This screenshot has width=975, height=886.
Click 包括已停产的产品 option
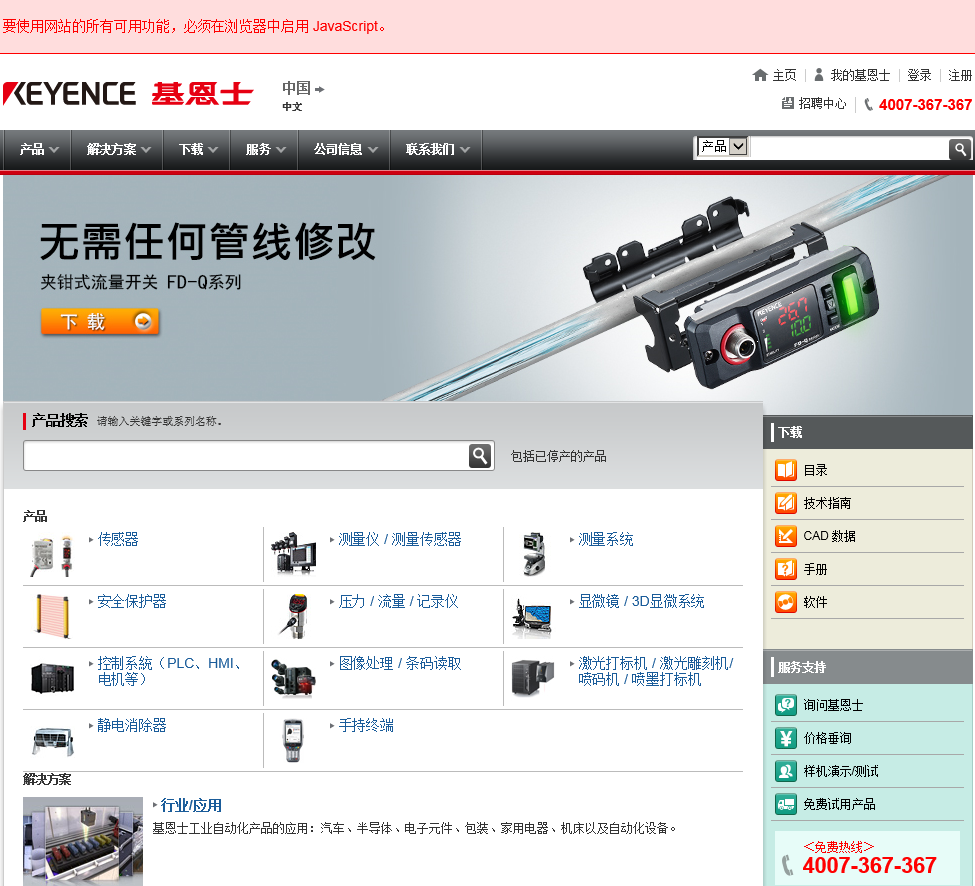pos(558,456)
